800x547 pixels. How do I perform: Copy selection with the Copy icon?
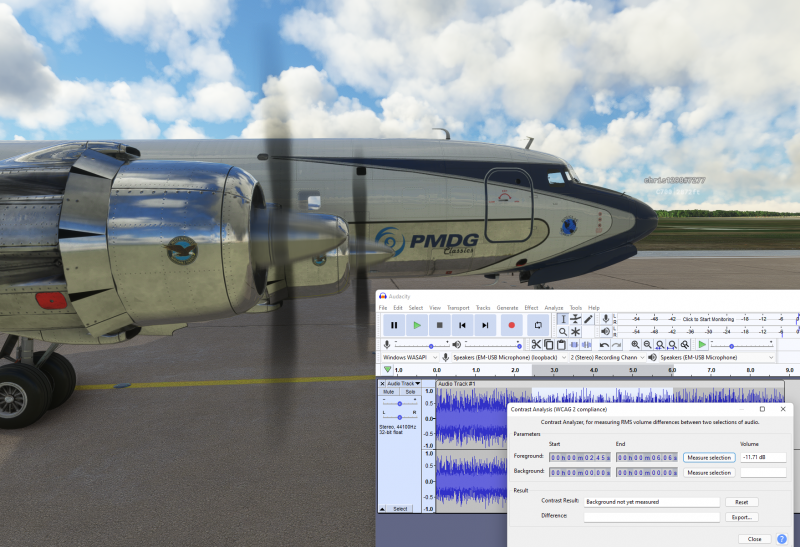(x=548, y=345)
